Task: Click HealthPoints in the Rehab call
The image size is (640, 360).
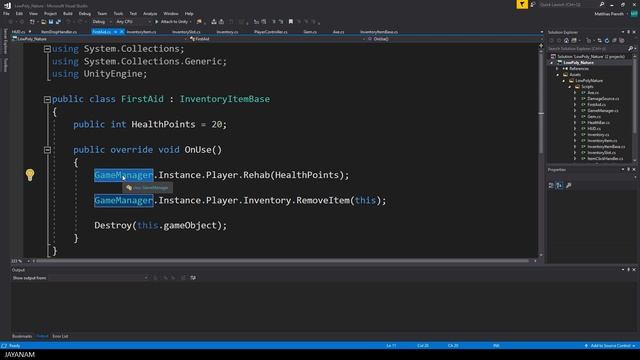Action: click(307, 175)
